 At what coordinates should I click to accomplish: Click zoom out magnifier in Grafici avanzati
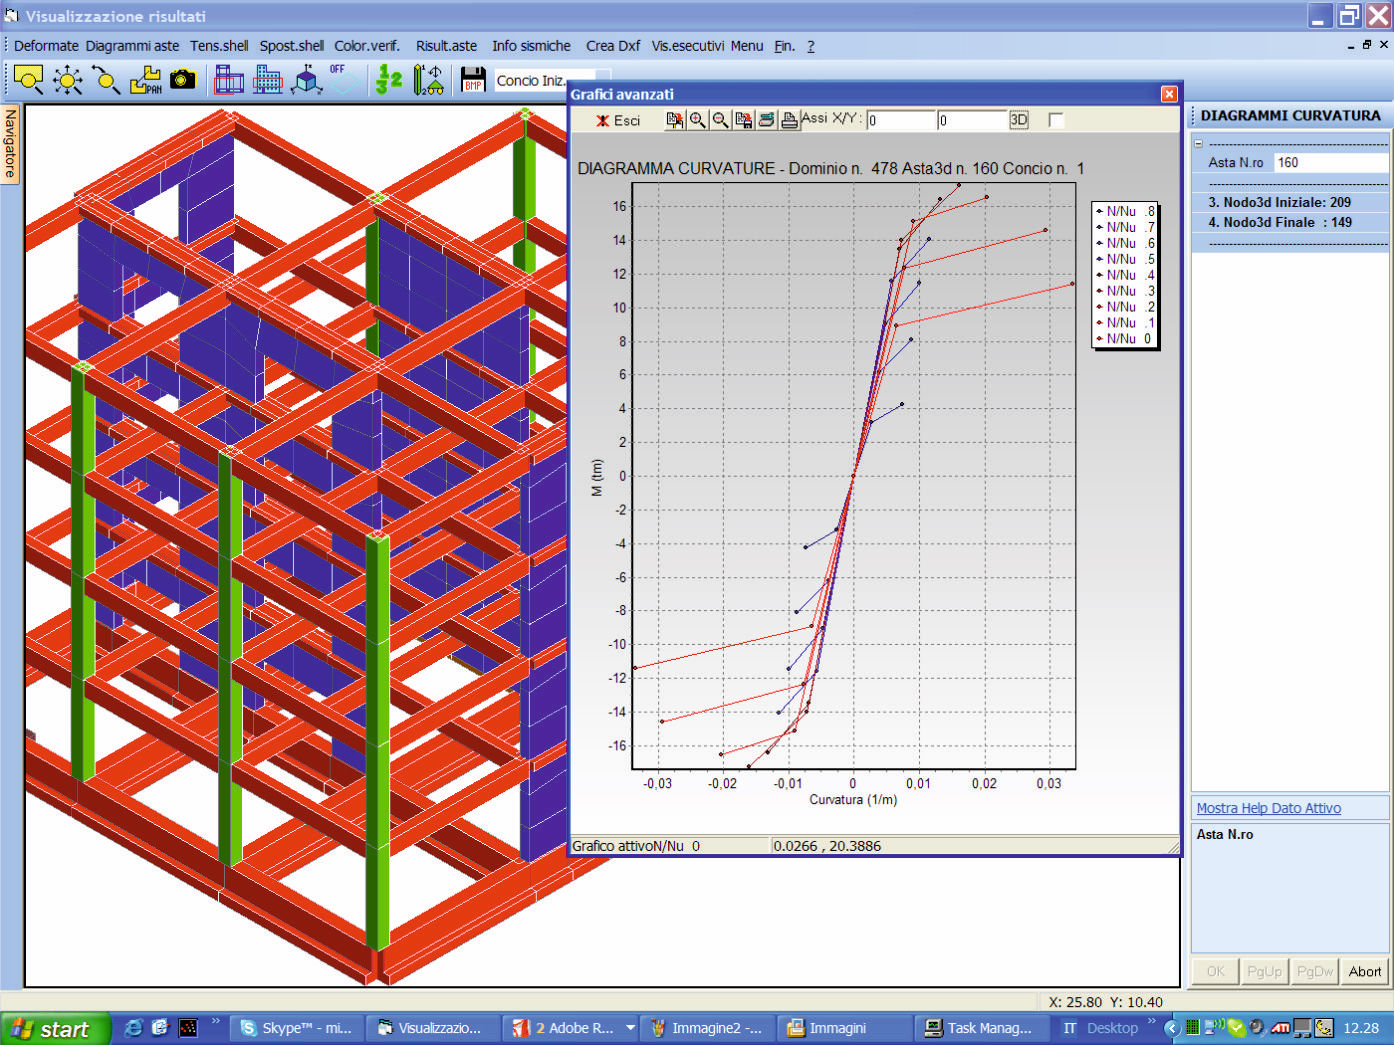tap(720, 120)
